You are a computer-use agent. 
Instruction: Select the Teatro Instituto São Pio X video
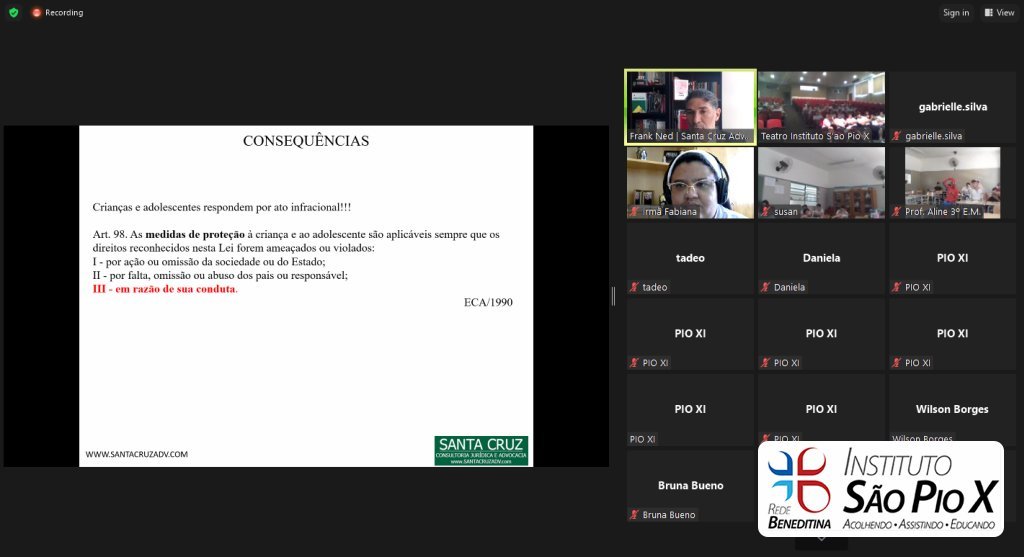(x=821, y=106)
